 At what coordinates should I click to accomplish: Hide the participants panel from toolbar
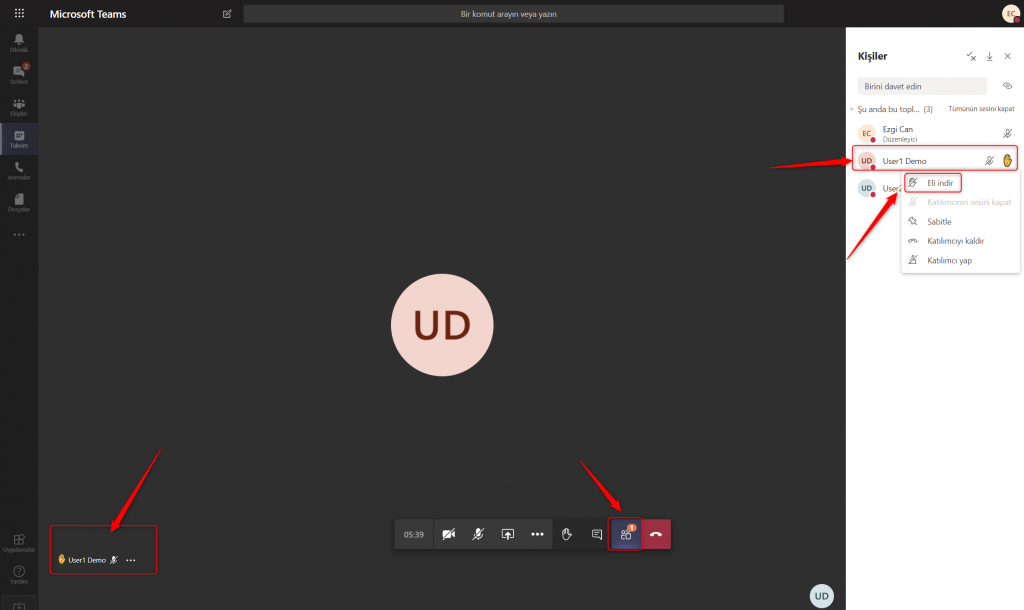(x=626, y=534)
